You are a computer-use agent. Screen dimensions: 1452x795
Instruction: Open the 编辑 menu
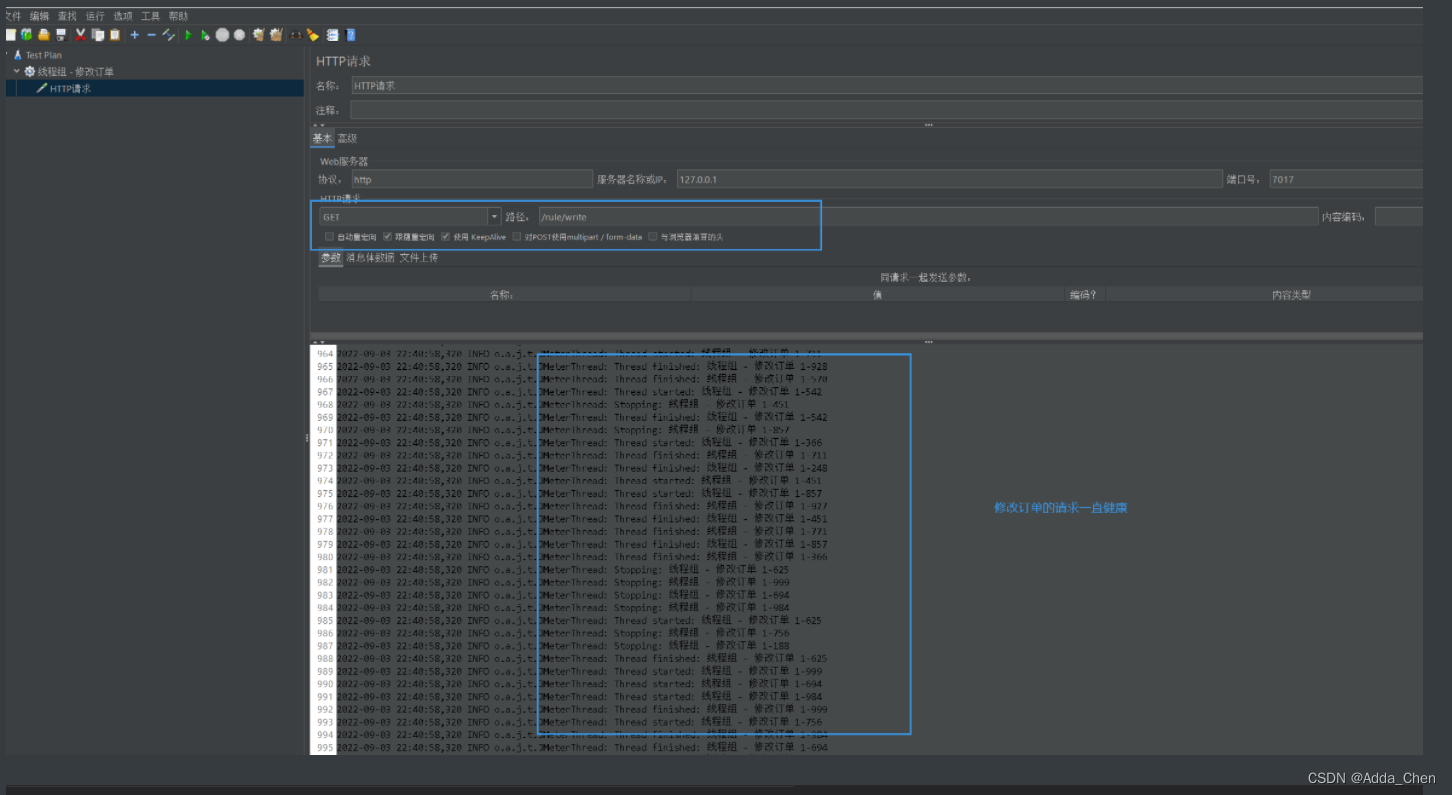[39, 16]
